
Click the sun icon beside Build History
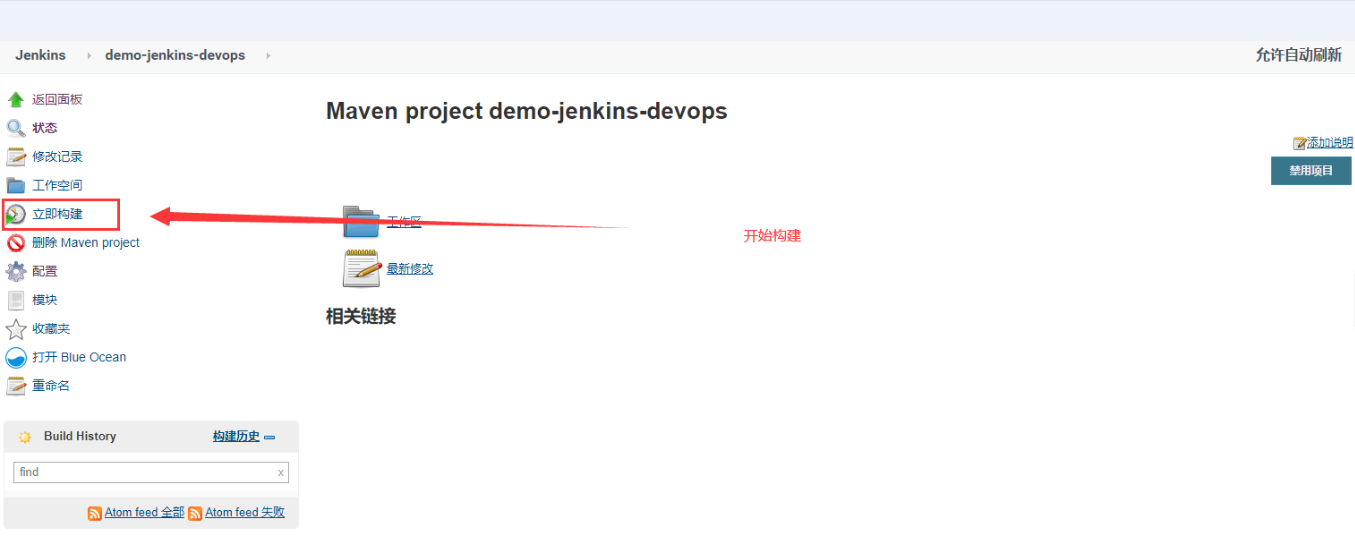25,437
